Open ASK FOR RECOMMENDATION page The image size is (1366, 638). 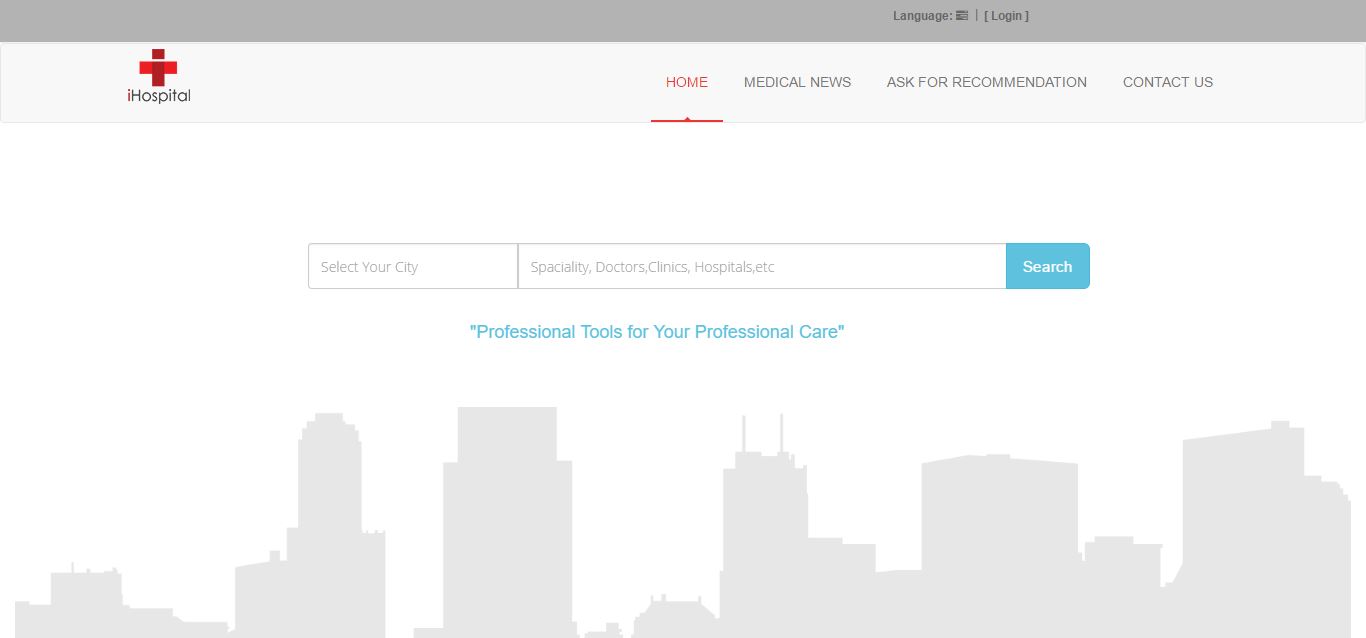(x=986, y=82)
